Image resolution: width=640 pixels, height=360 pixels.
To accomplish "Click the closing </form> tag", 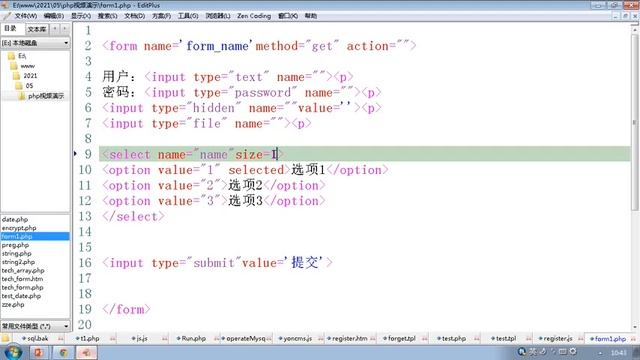I will point(126,309).
